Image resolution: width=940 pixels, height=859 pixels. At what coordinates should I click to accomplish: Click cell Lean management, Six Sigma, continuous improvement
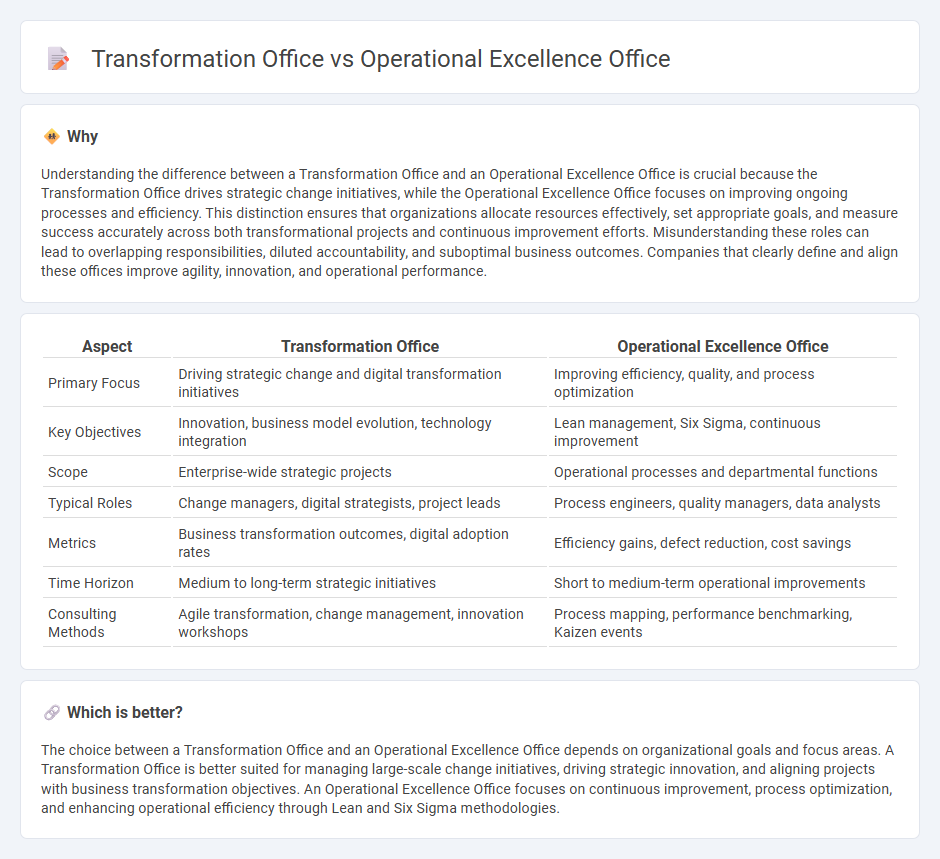click(x=722, y=432)
